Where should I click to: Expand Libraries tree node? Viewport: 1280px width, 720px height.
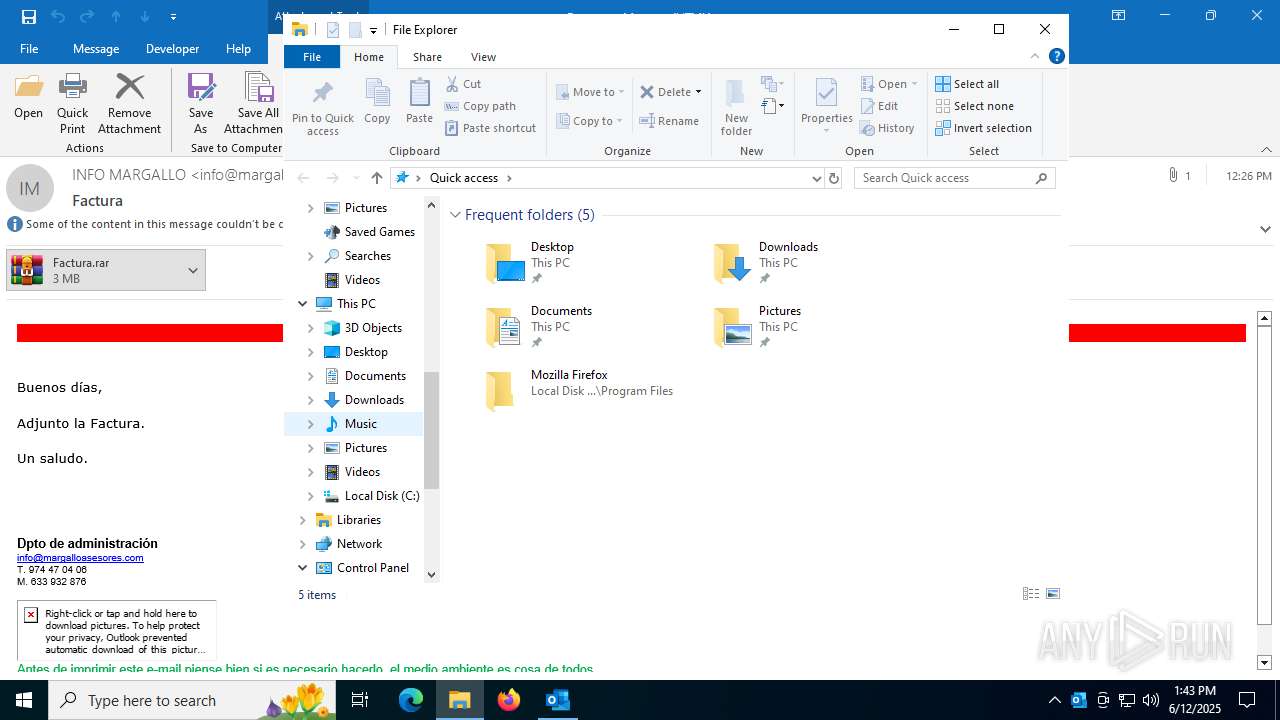tap(303, 520)
